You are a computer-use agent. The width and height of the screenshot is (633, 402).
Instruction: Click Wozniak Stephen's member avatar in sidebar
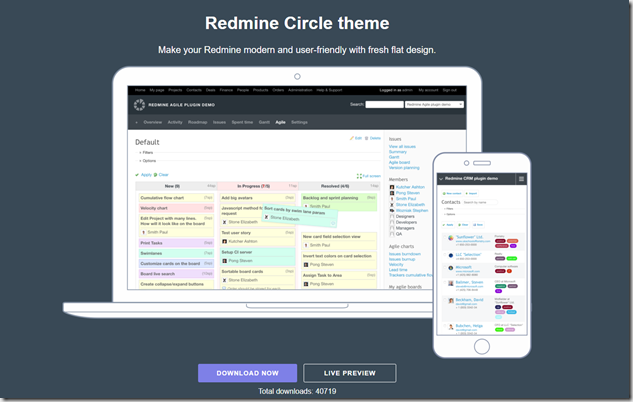(392, 210)
